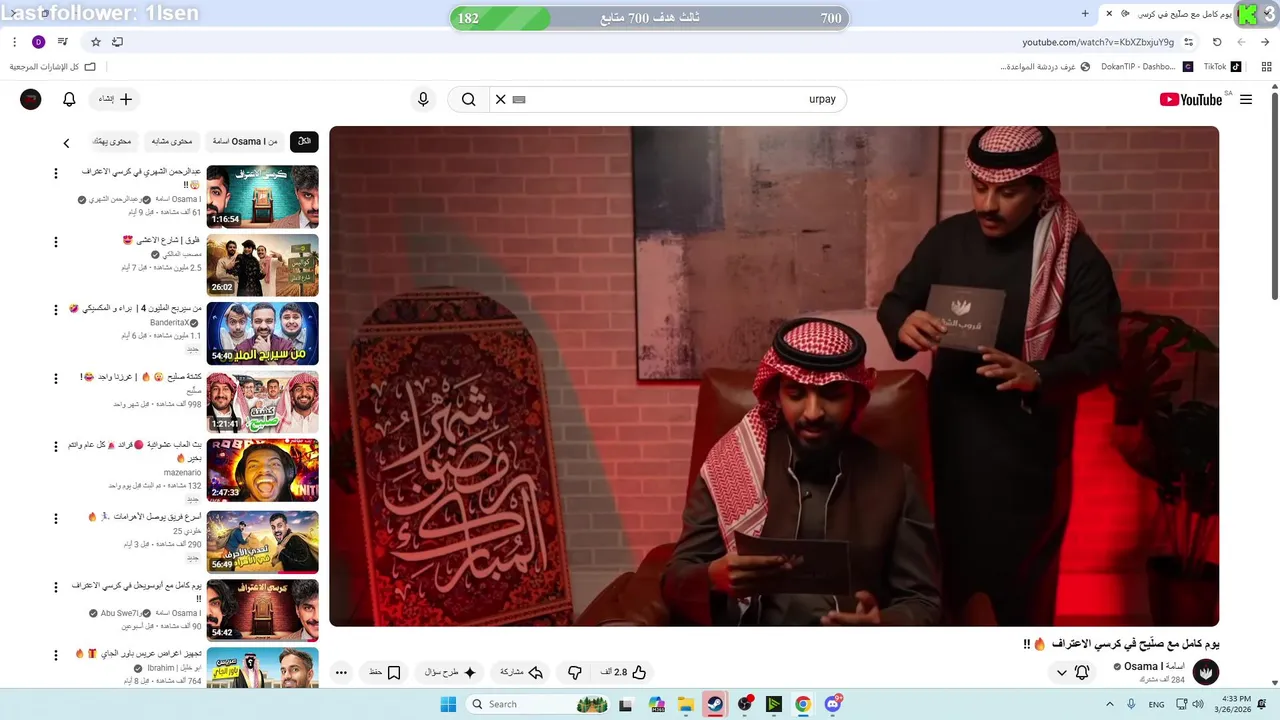The width and height of the screenshot is (1280, 720).
Task: Share the video (مشاركة)
Action: (521, 672)
